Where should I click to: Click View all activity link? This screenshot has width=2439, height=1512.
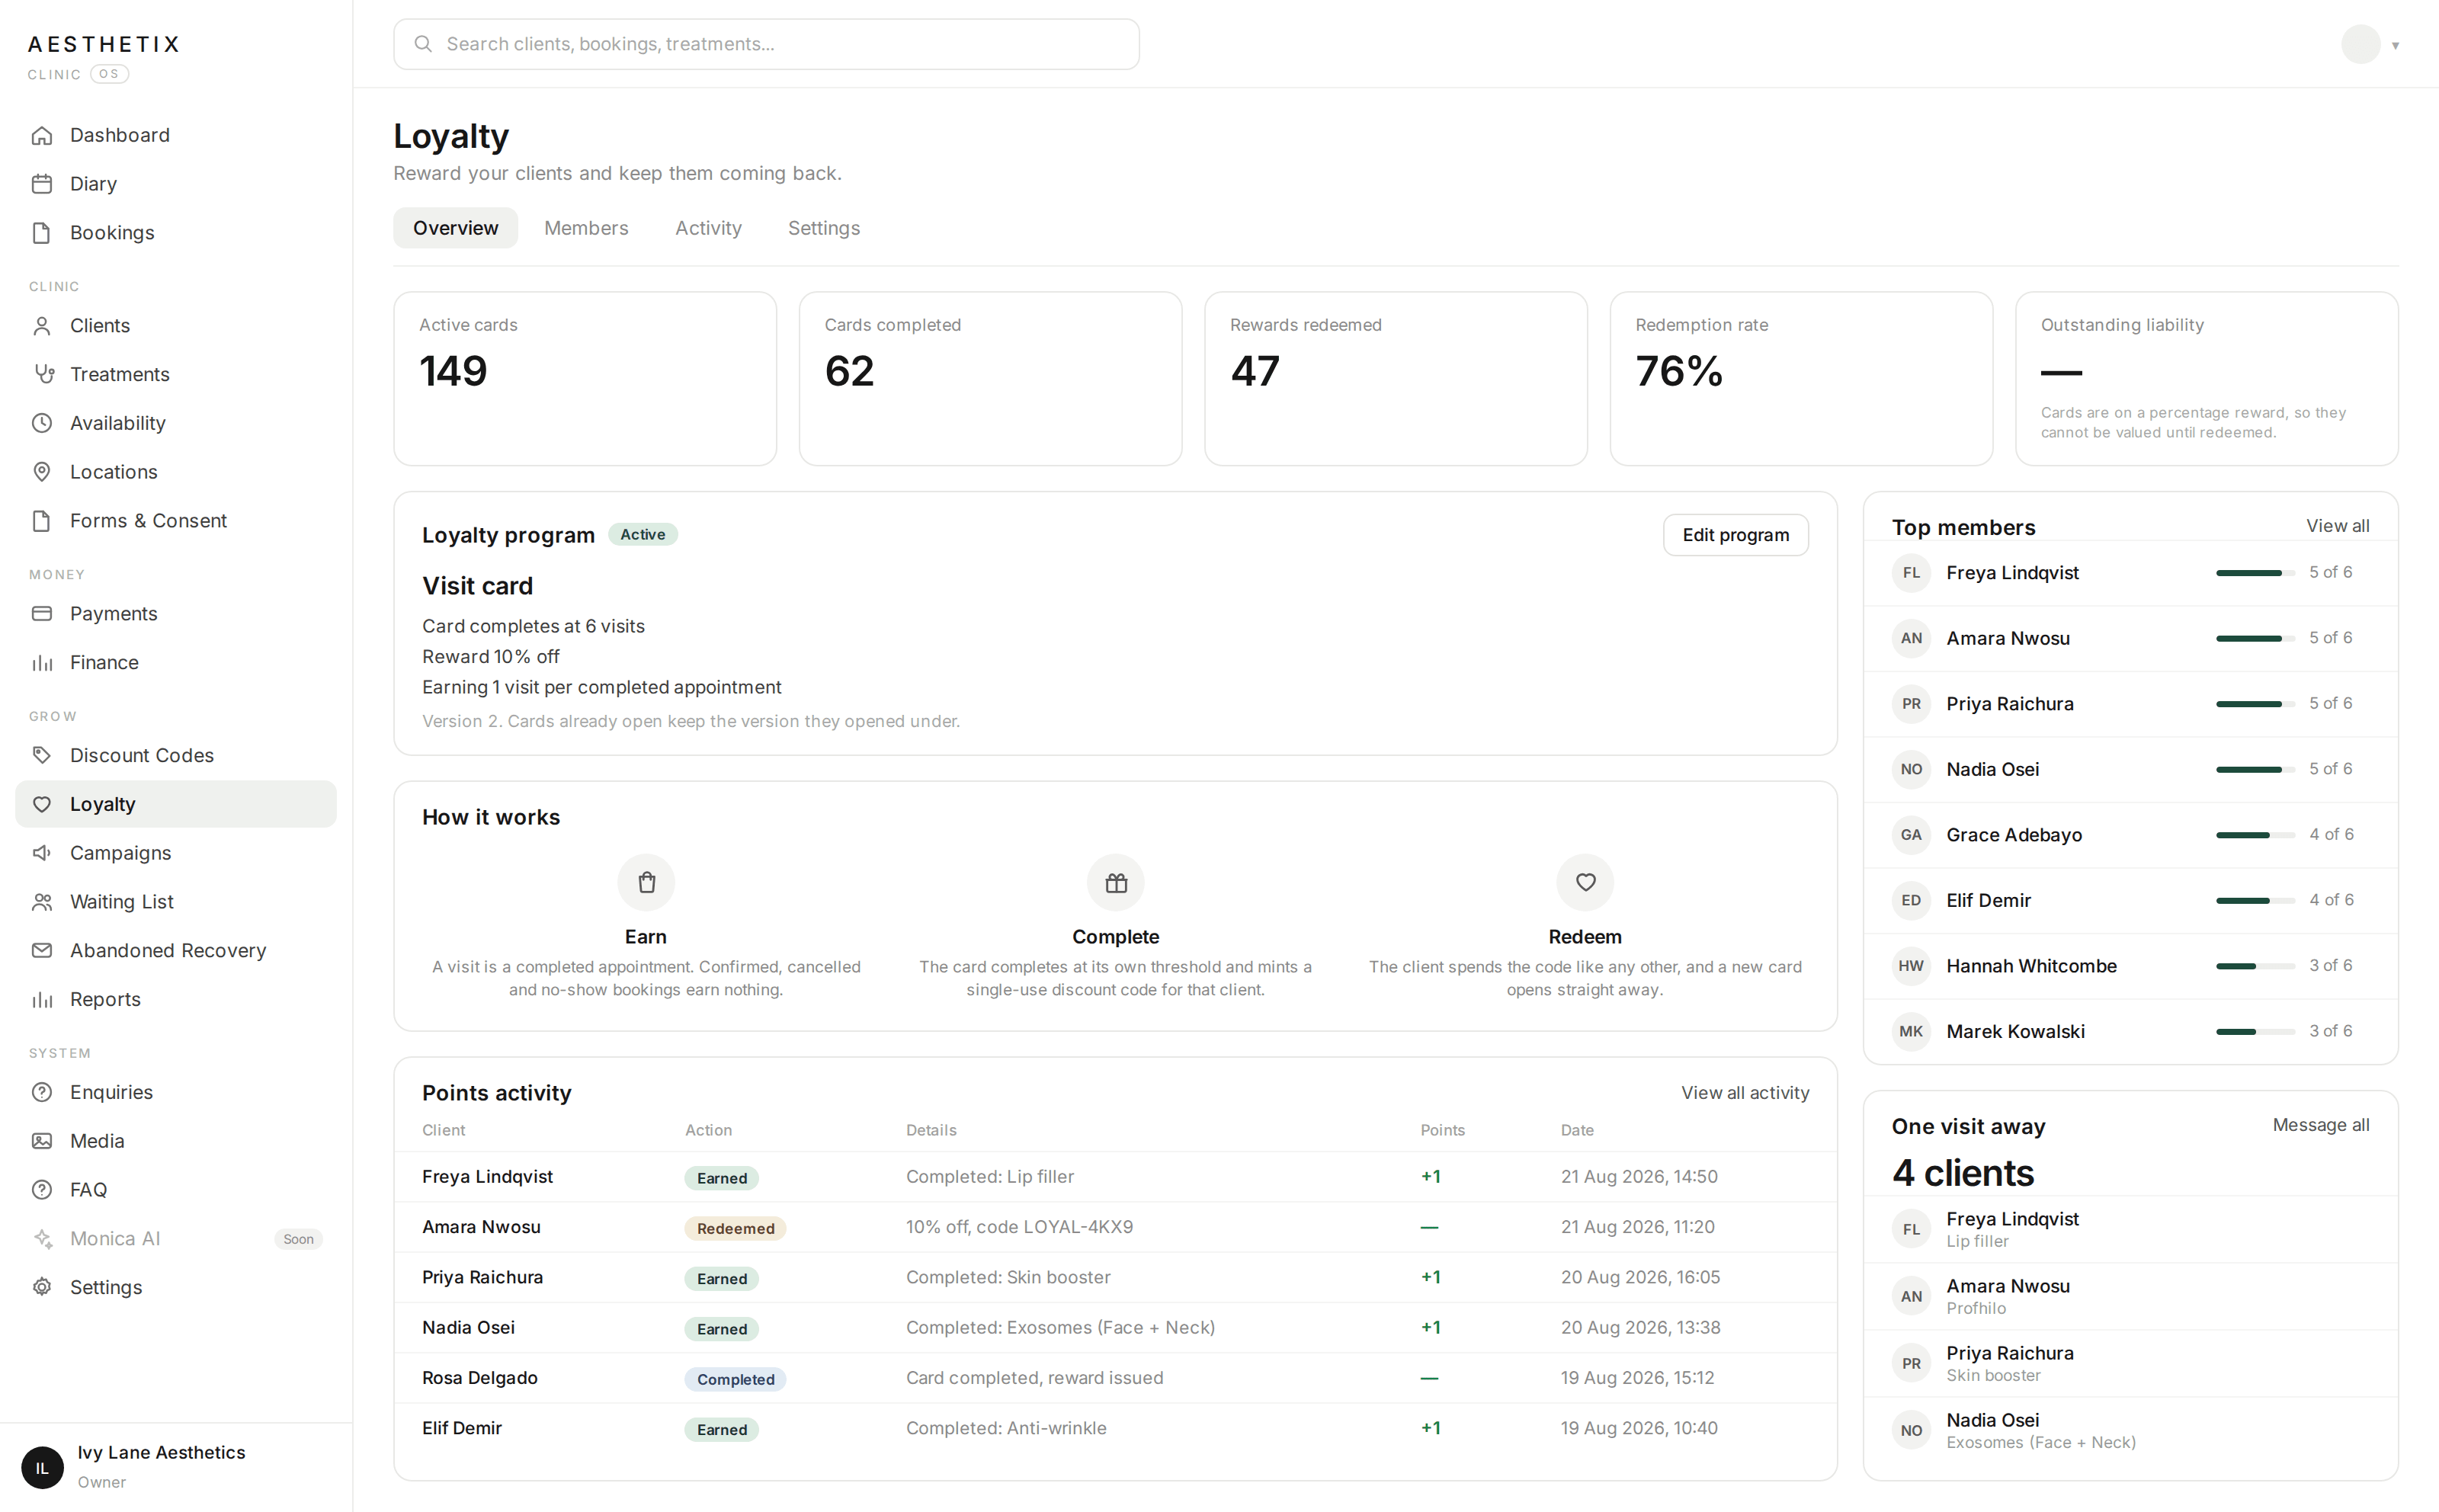point(1745,1093)
